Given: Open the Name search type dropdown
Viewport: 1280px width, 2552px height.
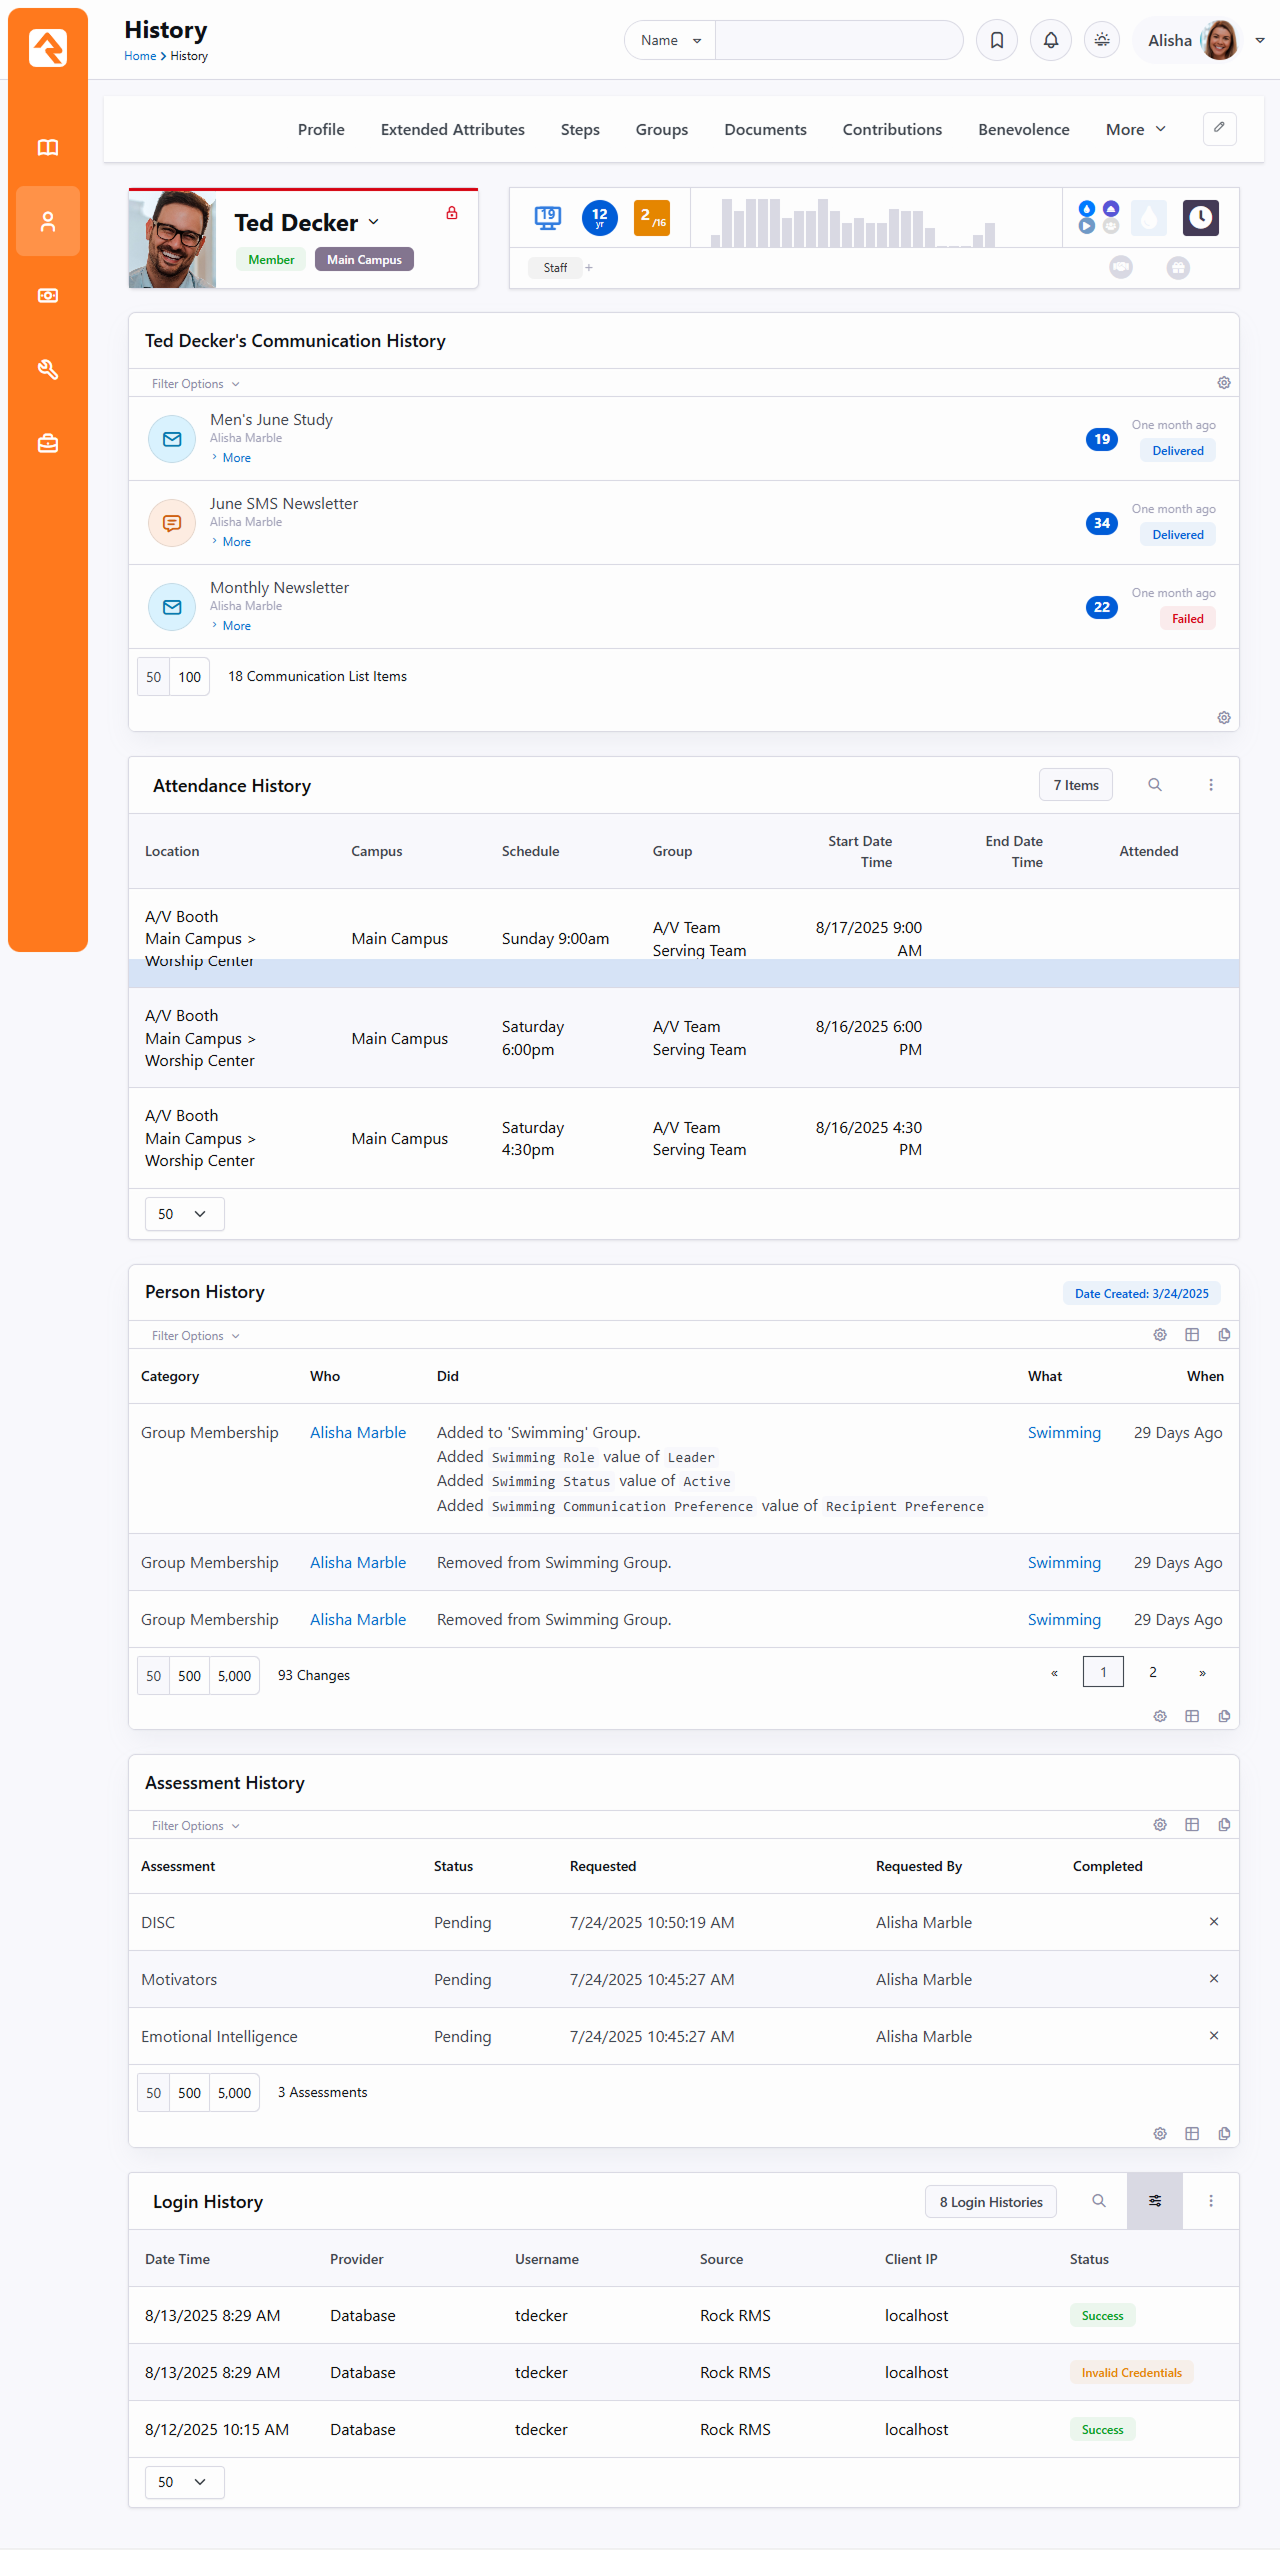Looking at the screenshot, I should tap(670, 41).
